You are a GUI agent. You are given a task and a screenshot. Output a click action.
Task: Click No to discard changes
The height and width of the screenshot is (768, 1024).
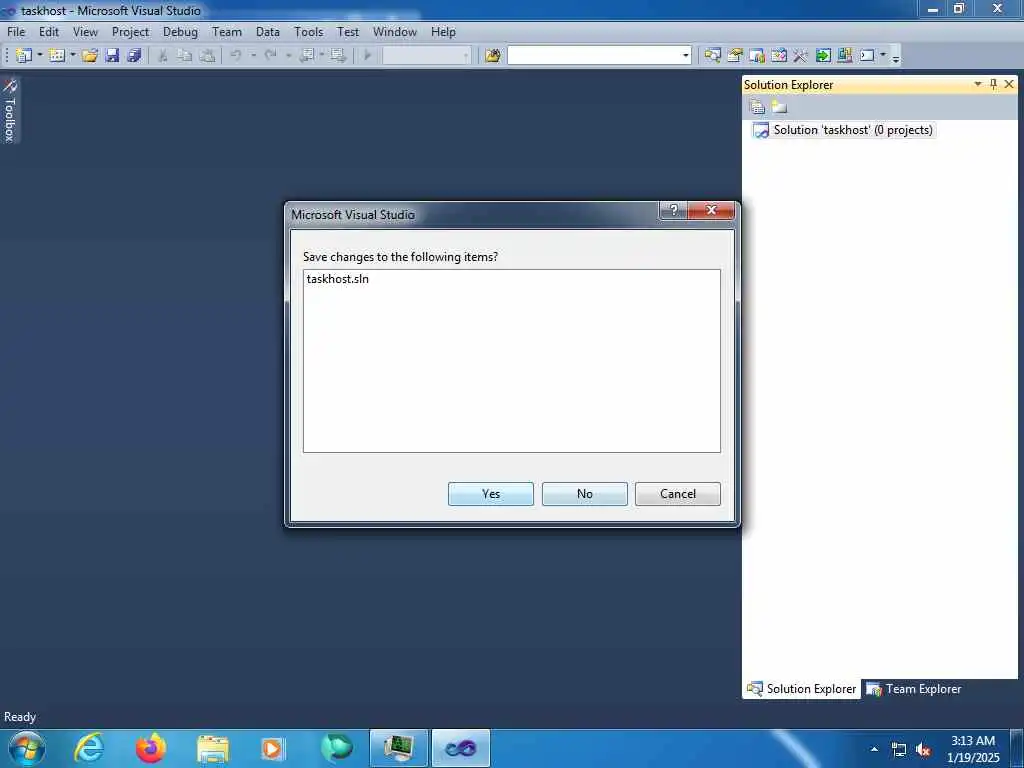pos(584,494)
